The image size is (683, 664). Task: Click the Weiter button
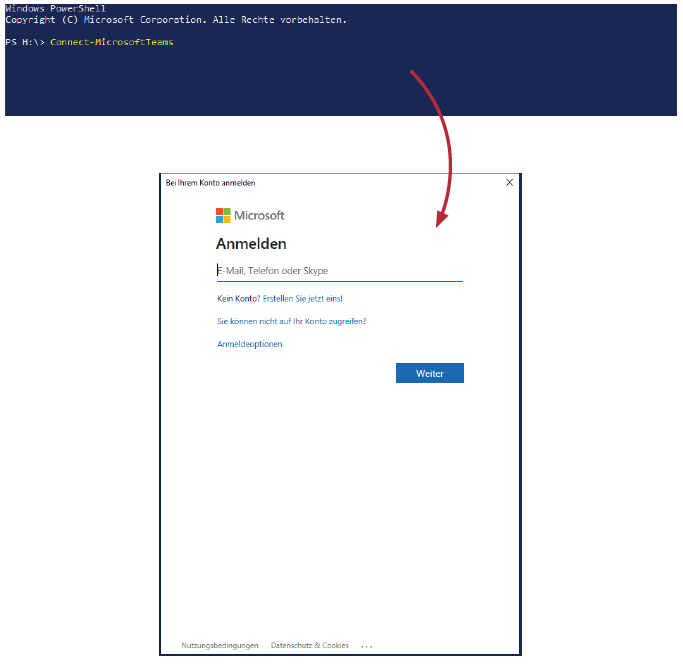click(429, 373)
